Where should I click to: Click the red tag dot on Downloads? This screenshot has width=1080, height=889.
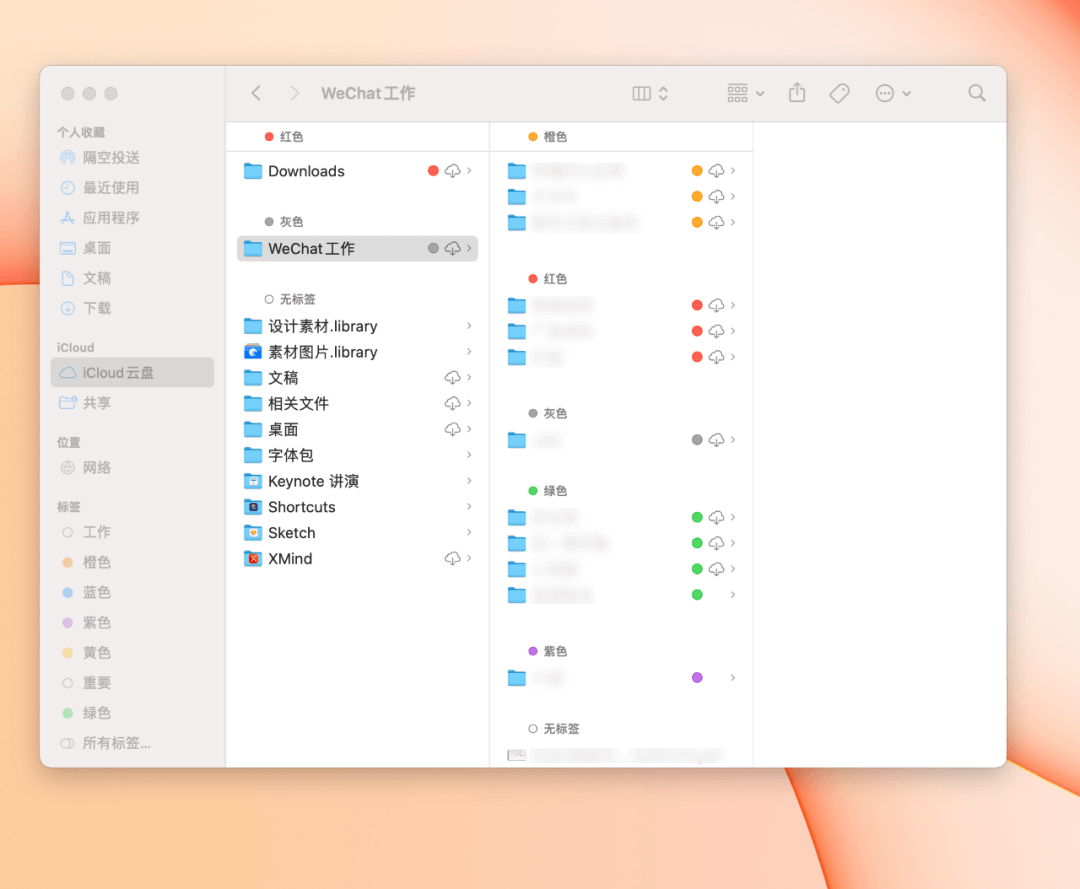pyautogui.click(x=433, y=171)
